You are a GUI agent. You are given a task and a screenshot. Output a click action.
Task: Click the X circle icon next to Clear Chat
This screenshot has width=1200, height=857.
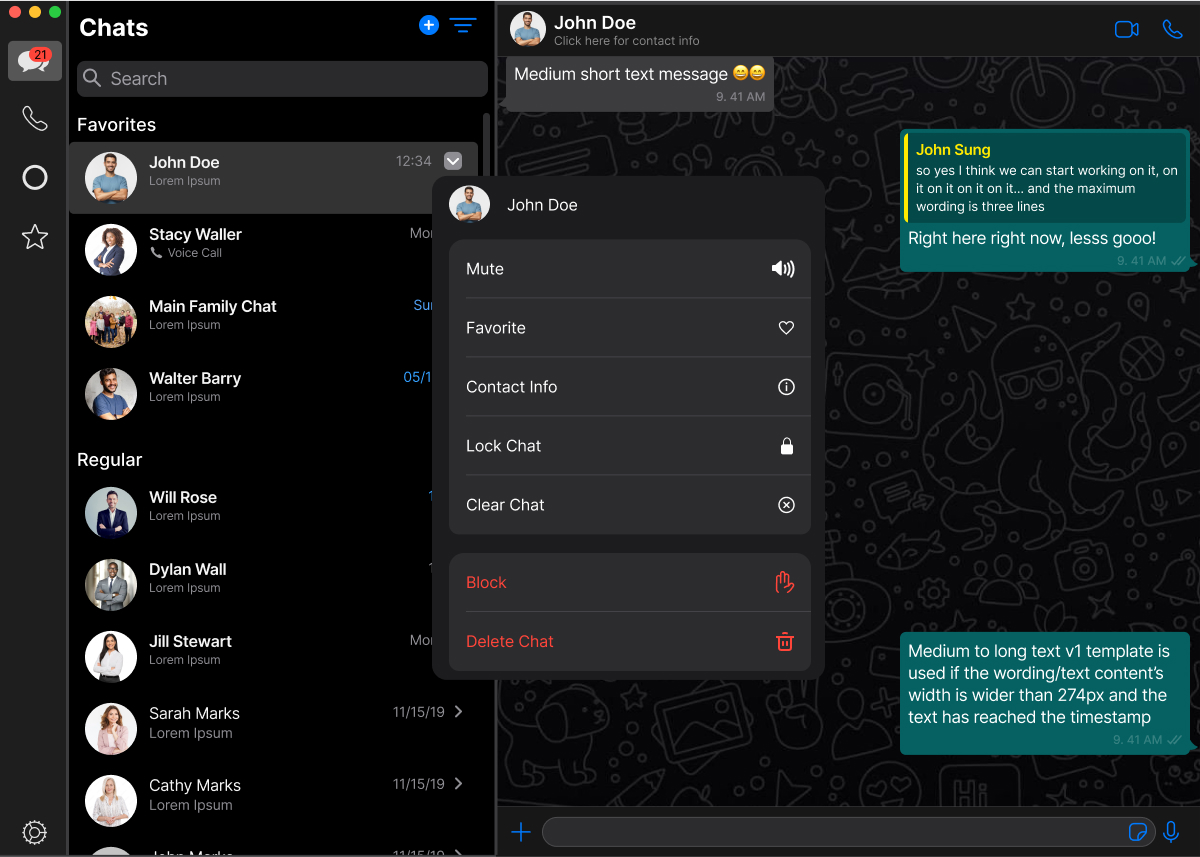786,505
